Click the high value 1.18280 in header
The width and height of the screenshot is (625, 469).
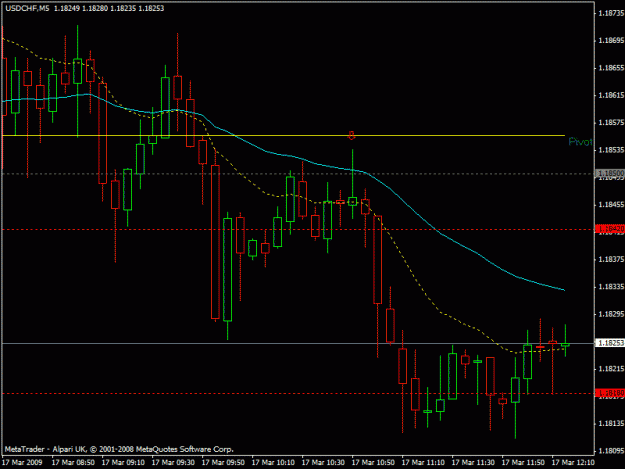(95, 8)
